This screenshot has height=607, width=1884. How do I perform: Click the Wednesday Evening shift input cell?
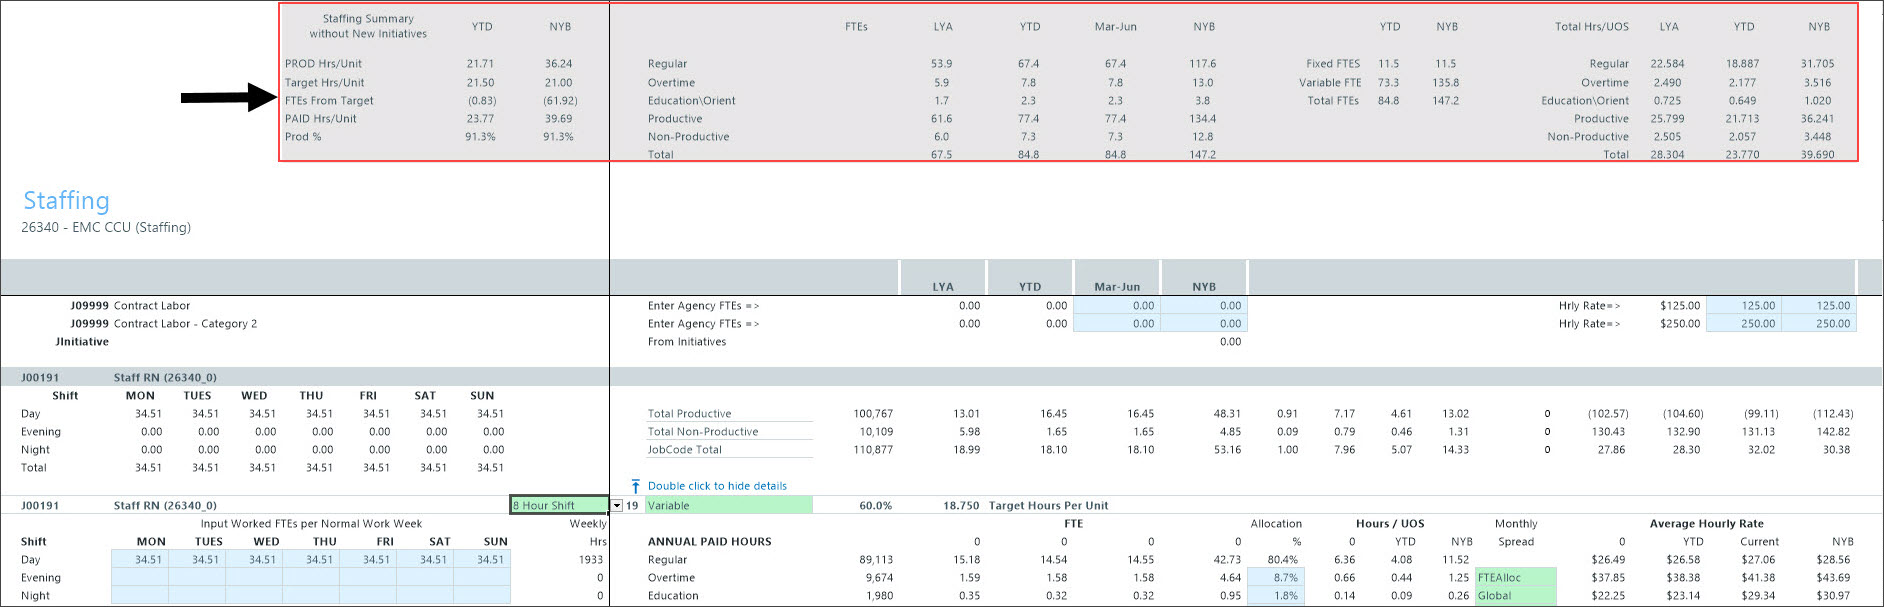point(253,578)
